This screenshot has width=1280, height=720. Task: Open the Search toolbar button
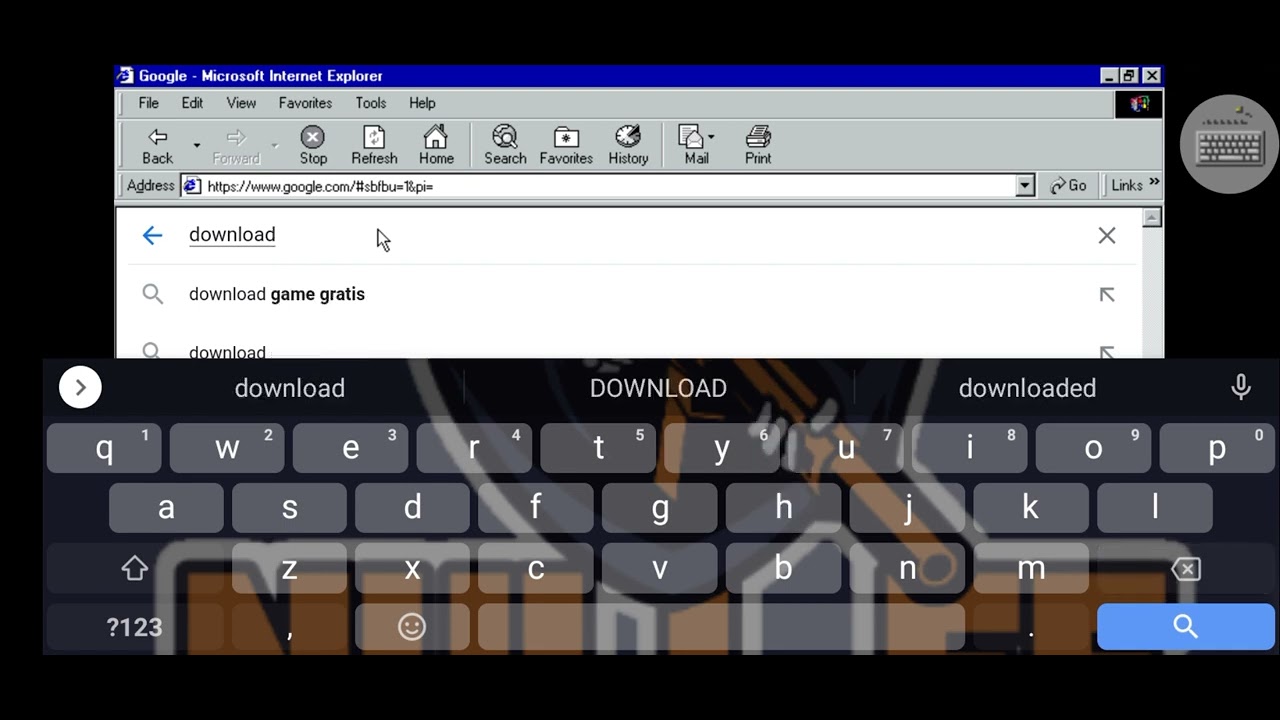coord(505,145)
